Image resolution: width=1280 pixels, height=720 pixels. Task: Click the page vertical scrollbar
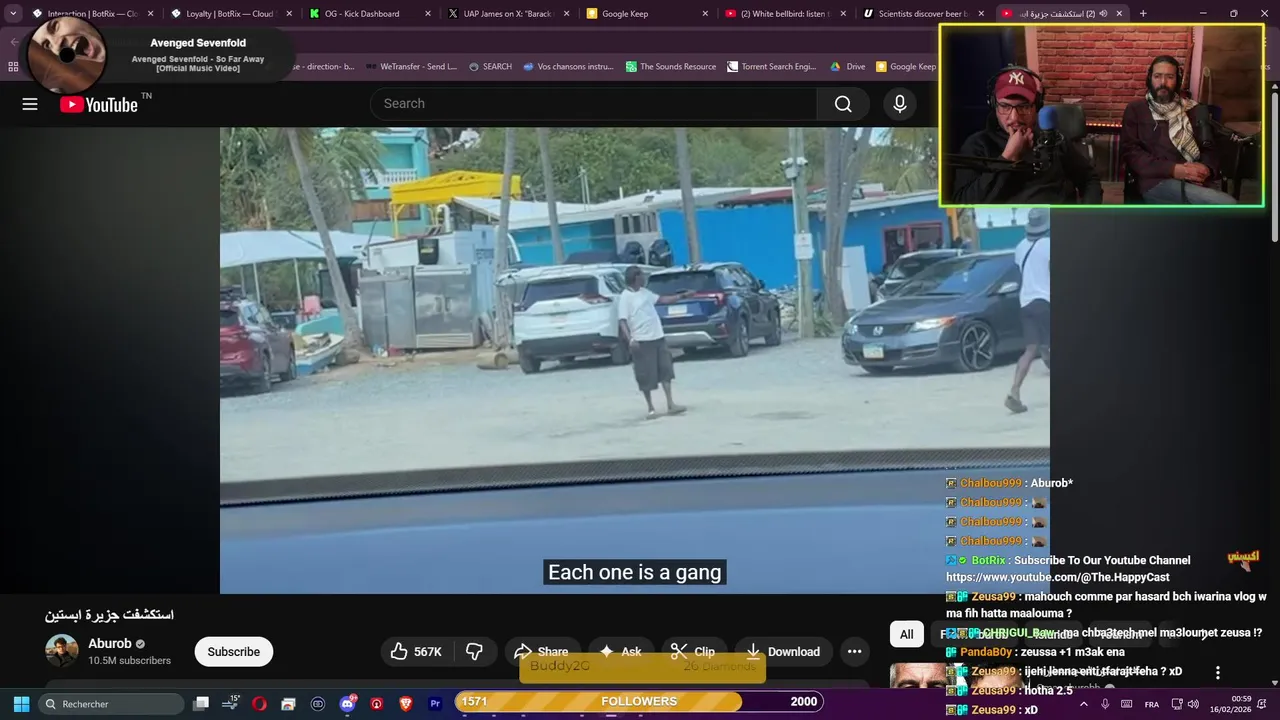click(x=1275, y=165)
